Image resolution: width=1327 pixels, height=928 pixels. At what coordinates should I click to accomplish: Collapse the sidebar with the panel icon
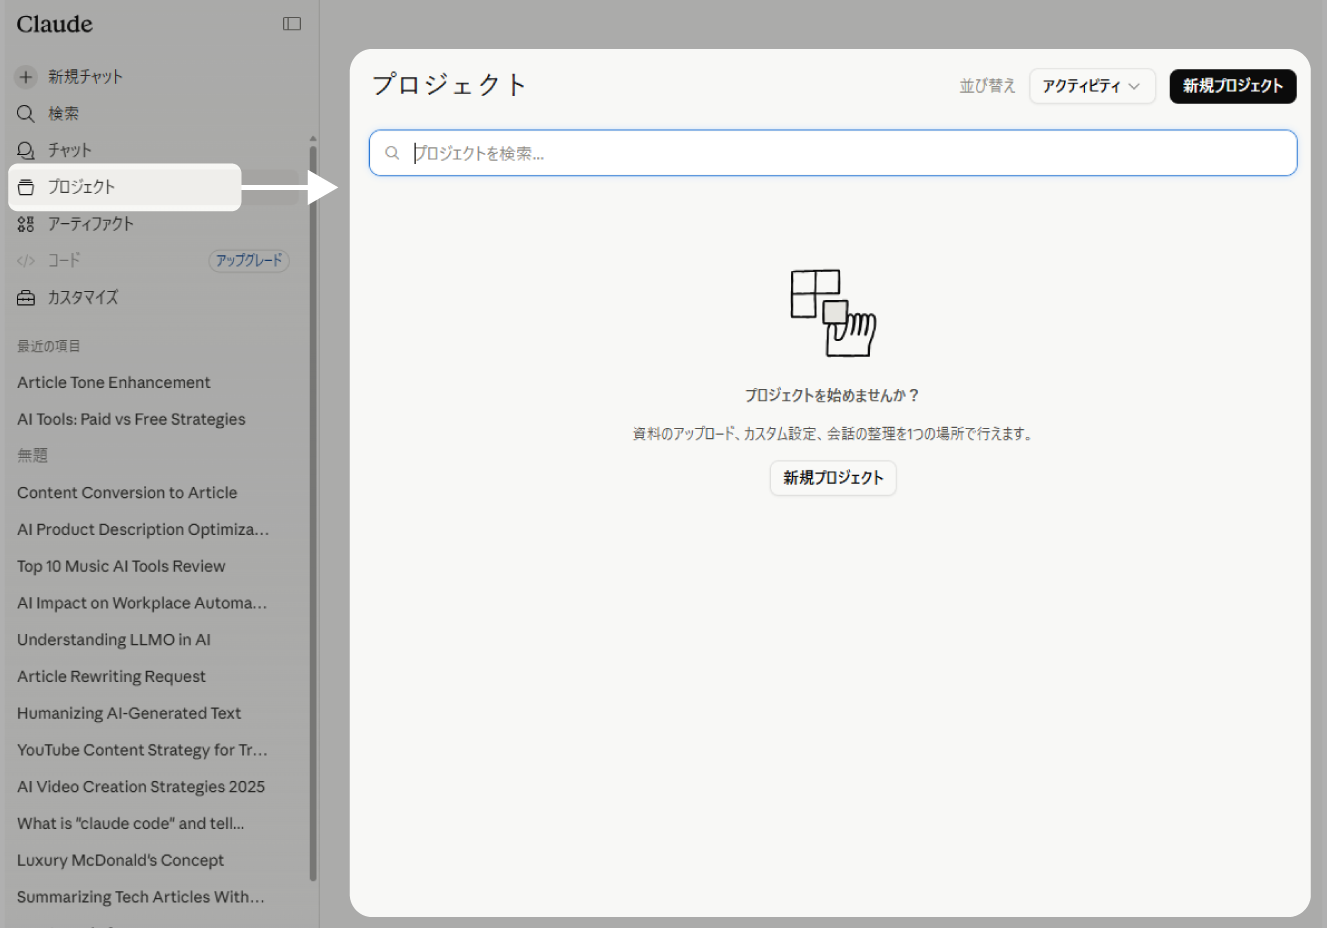(292, 24)
